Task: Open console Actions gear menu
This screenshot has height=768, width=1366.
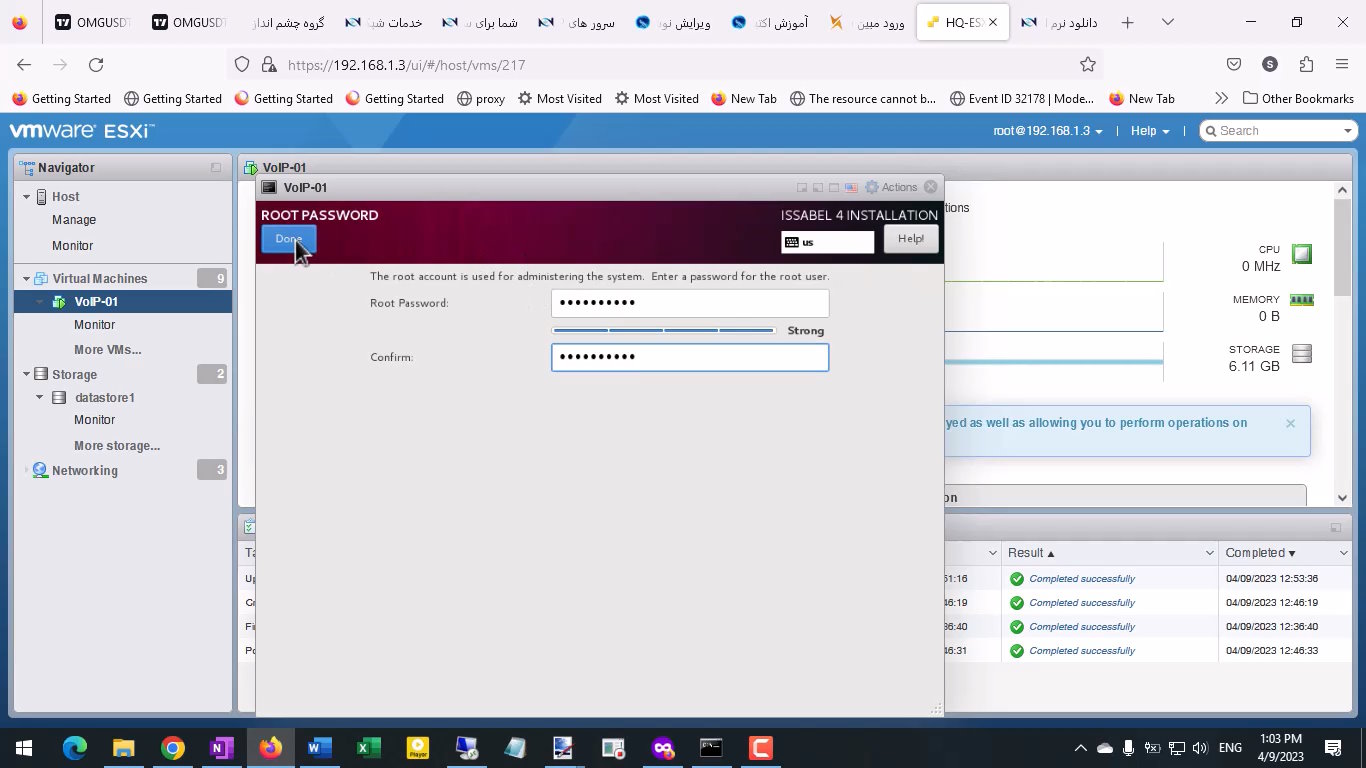Action: pyautogui.click(x=891, y=187)
